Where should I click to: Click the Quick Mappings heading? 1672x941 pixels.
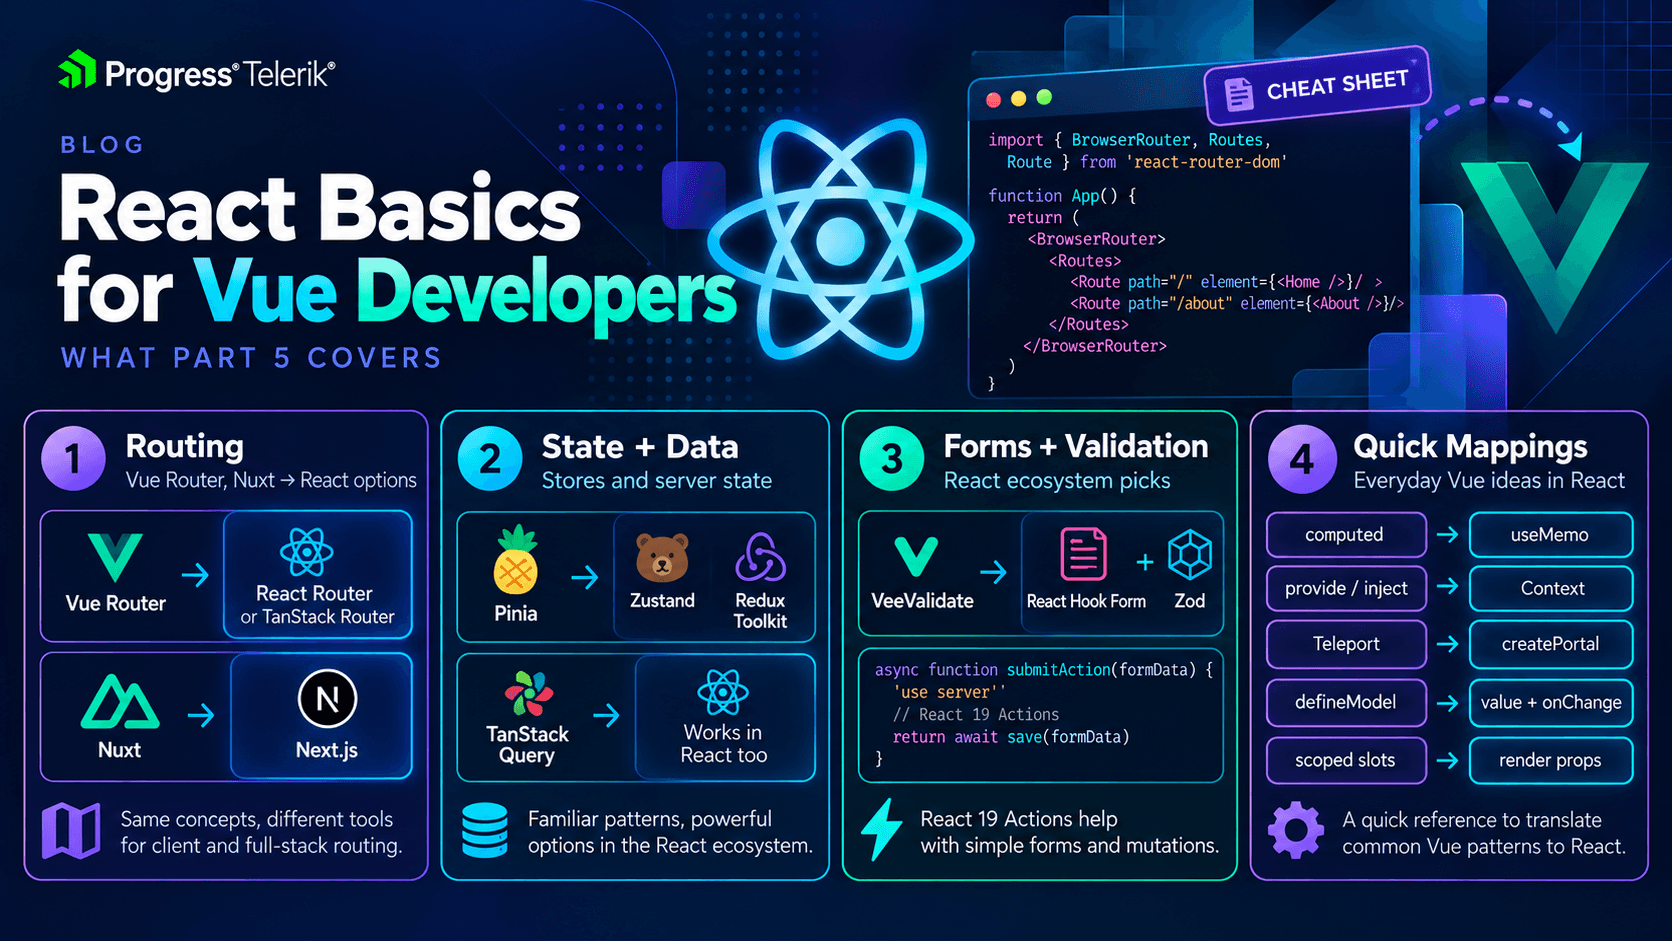[1470, 446]
